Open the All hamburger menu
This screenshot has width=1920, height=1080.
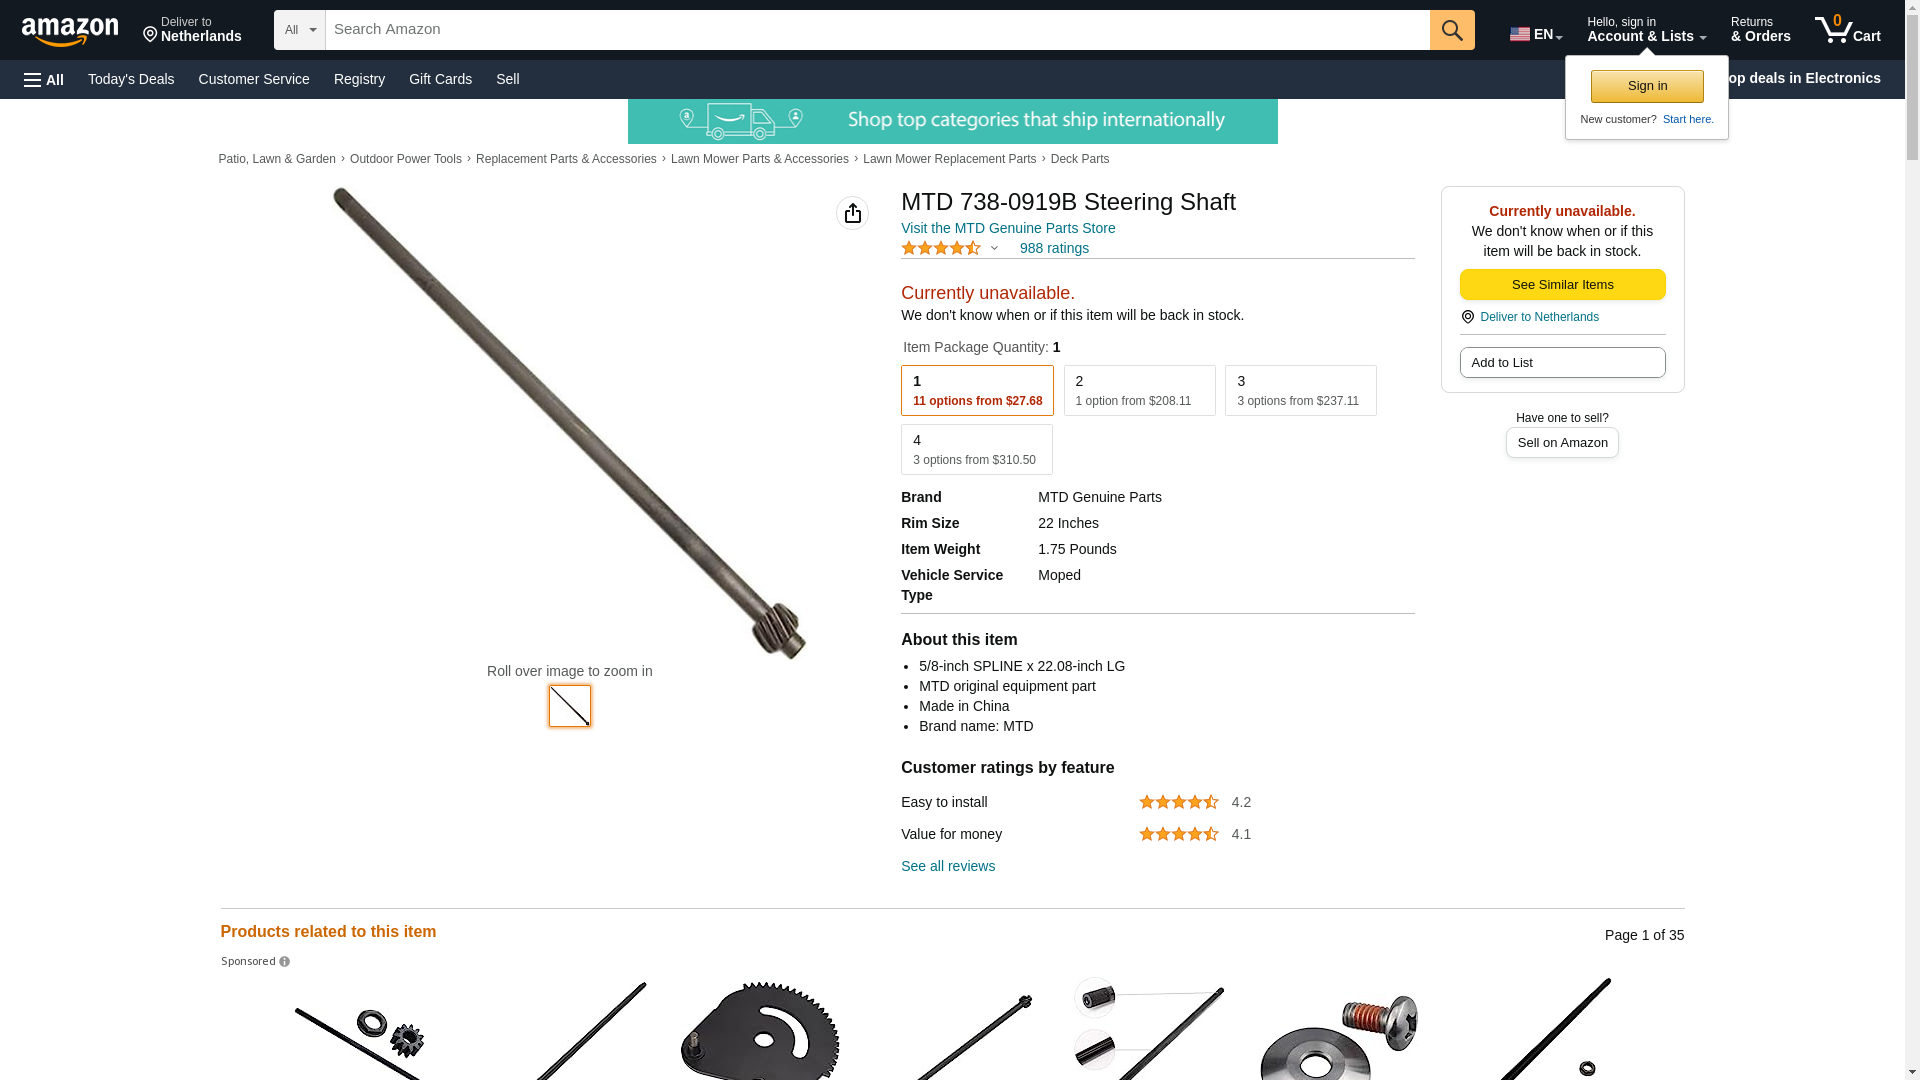[x=44, y=80]
